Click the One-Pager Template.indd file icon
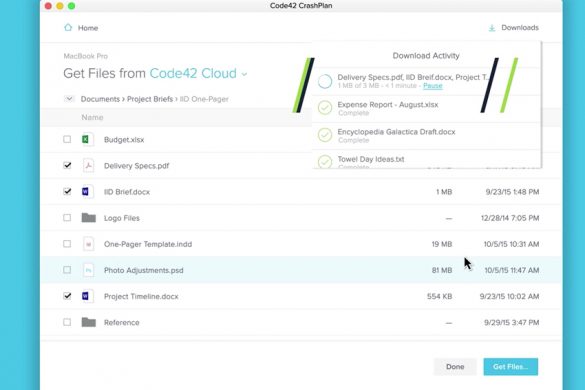 tap(88, 244)
